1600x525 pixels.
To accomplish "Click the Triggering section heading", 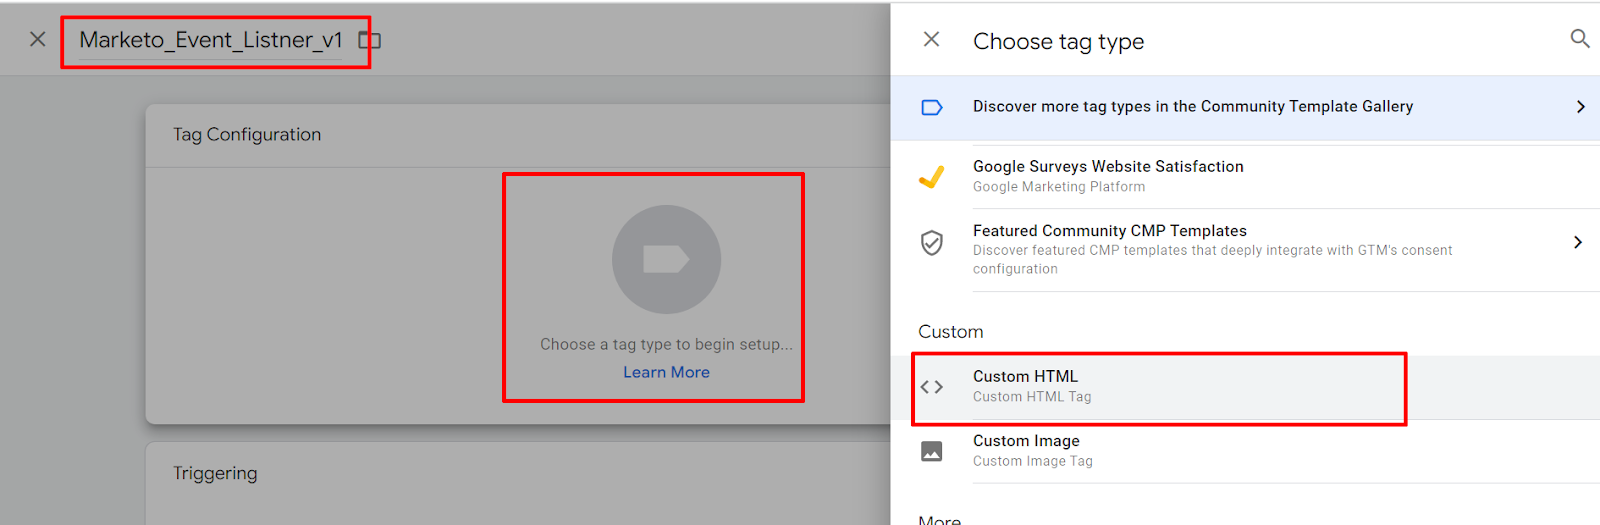I will tap(215, 473).
